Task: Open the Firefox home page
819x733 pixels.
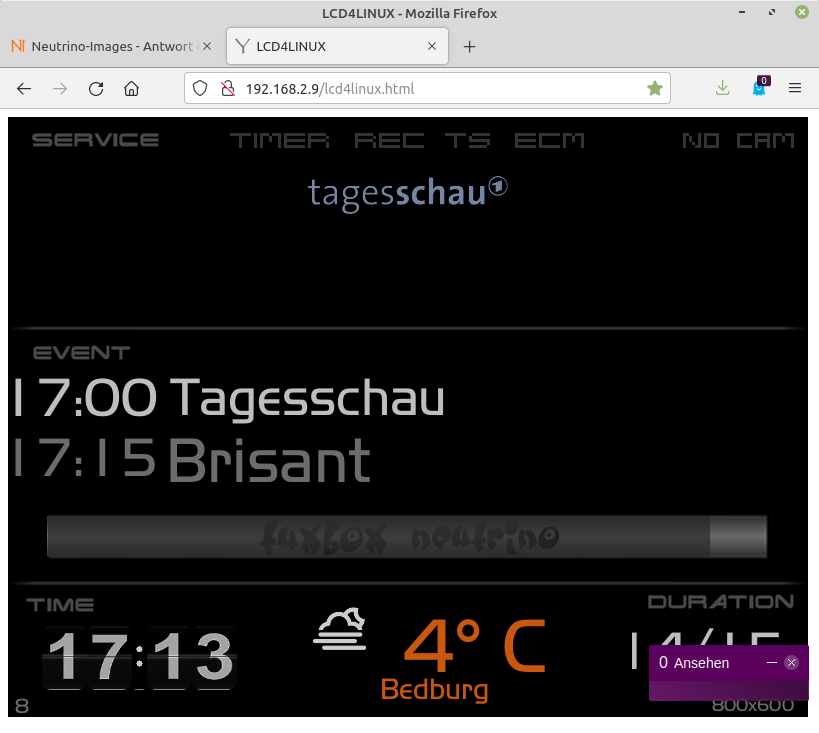Action: click(x=131, y=88)
